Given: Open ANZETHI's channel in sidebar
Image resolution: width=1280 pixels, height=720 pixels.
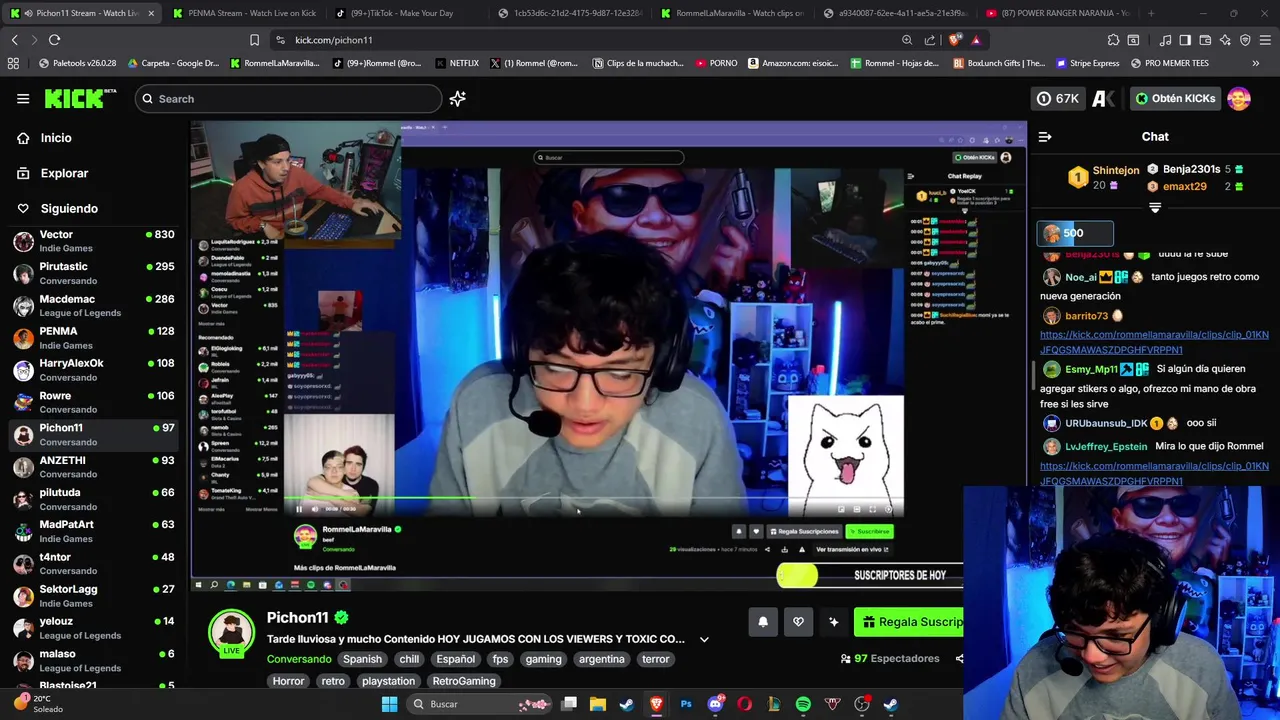Looking at the screenshot, I should point(94,467).
